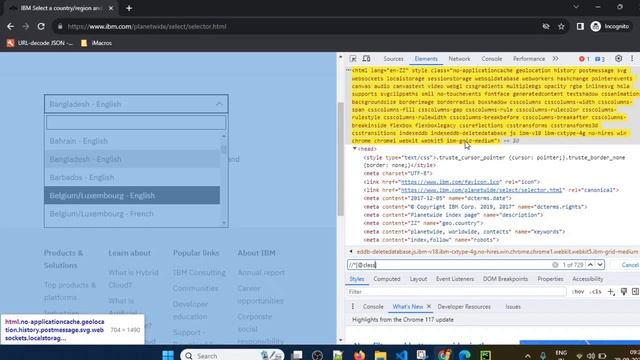Switch to the Sources tab
This screenshot has width=640, height=360.
(x=393, y=59)
